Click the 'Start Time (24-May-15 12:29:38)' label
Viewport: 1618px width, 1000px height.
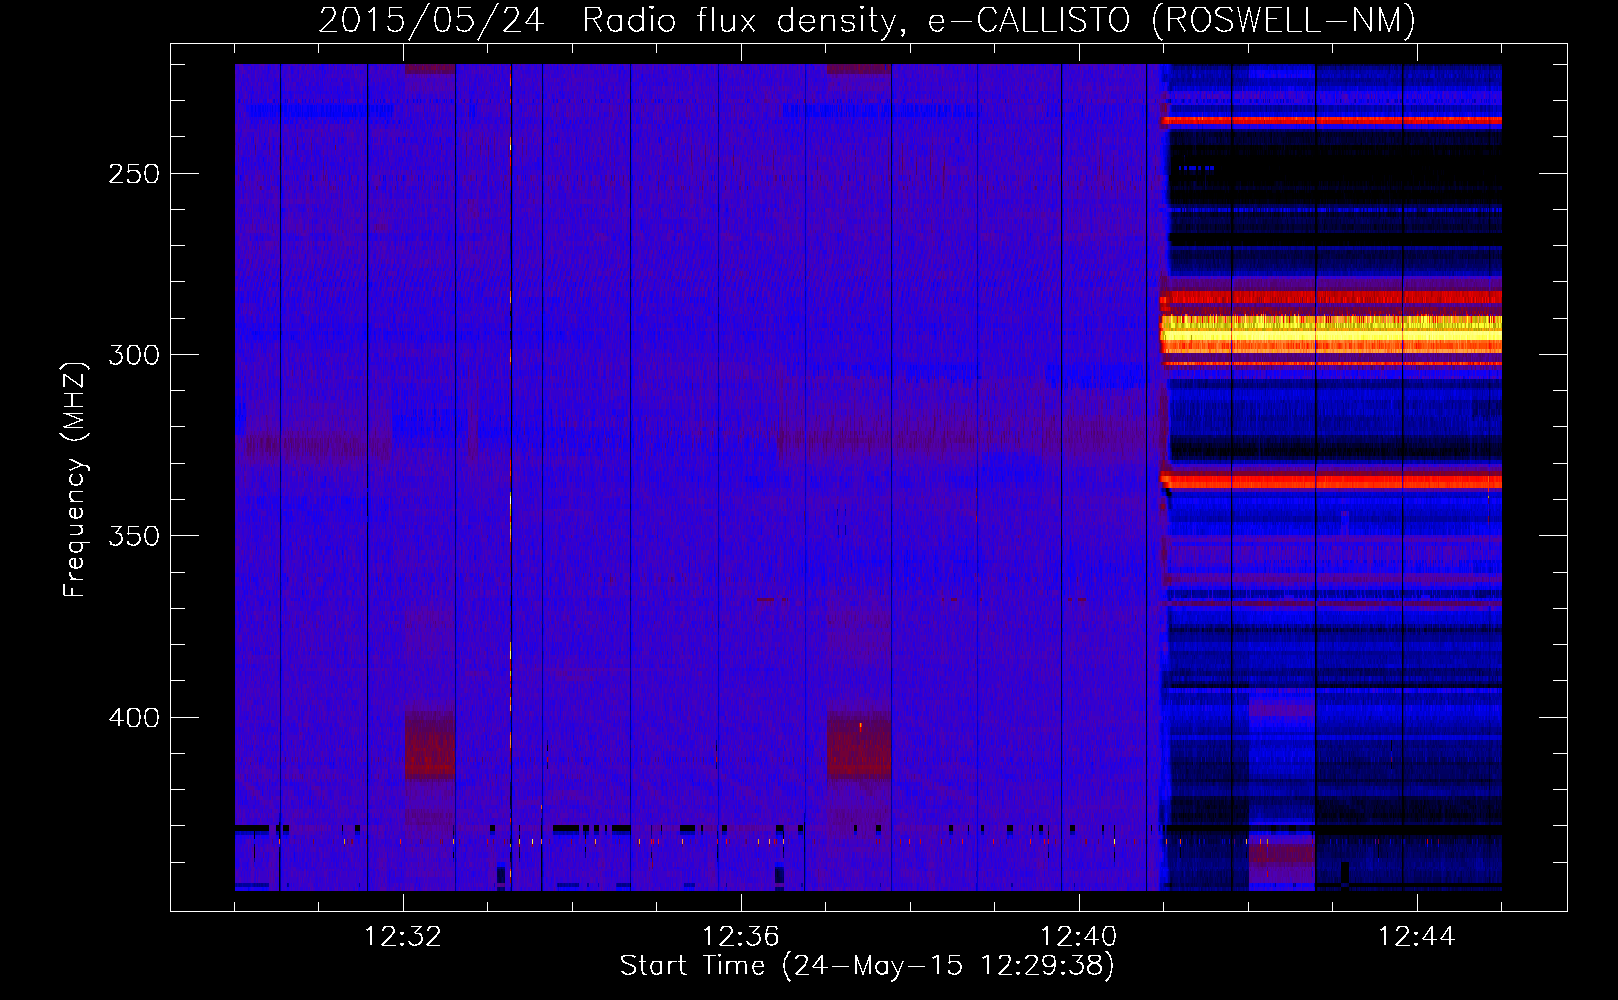pyautogui.click(x=866, y=966)
